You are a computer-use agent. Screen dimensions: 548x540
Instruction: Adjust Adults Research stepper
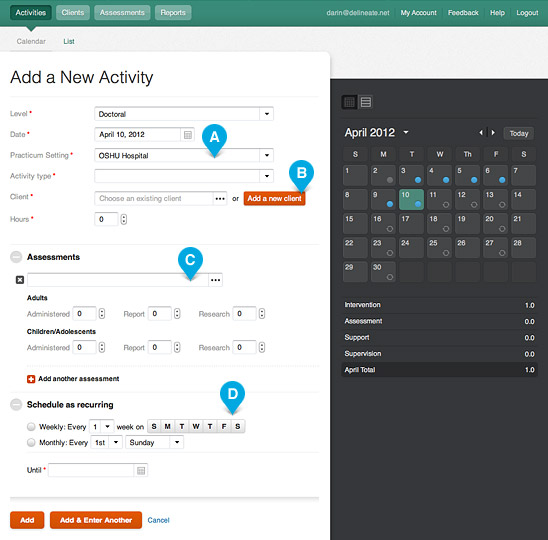[262, 314]
